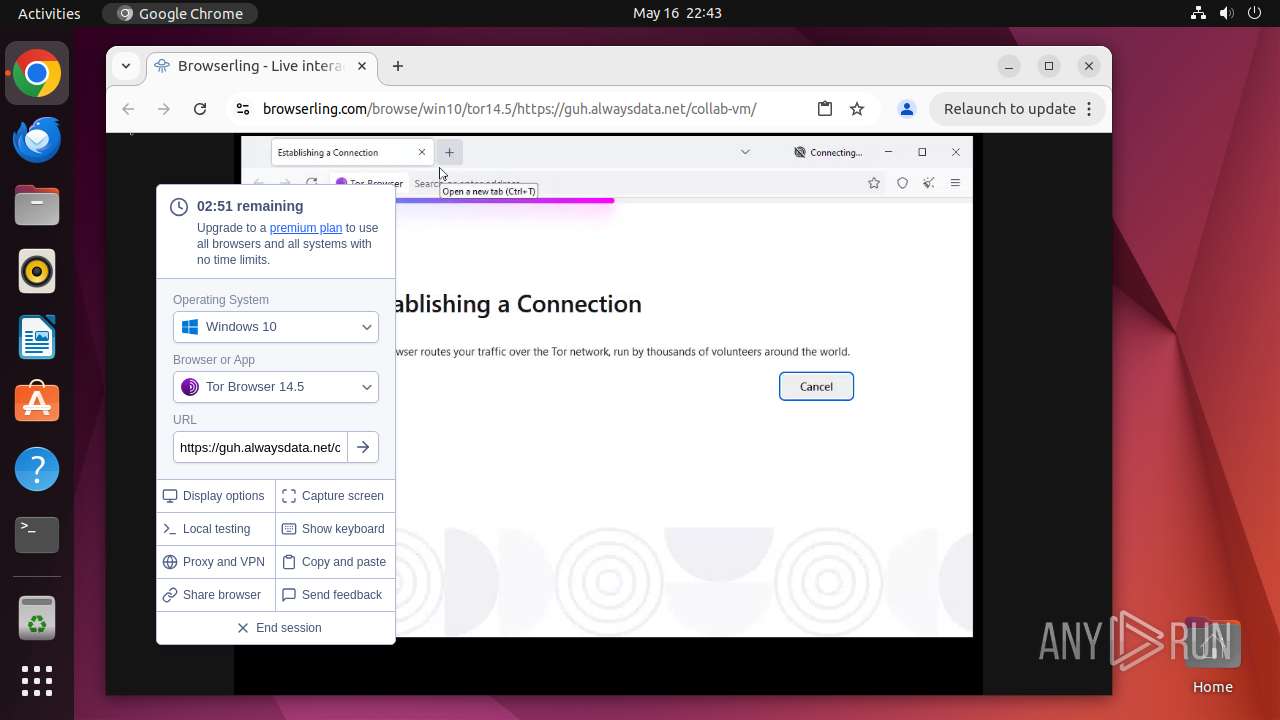Show the applications grid
Screen dimensions: 1280x720
click(x=37, y=681)
